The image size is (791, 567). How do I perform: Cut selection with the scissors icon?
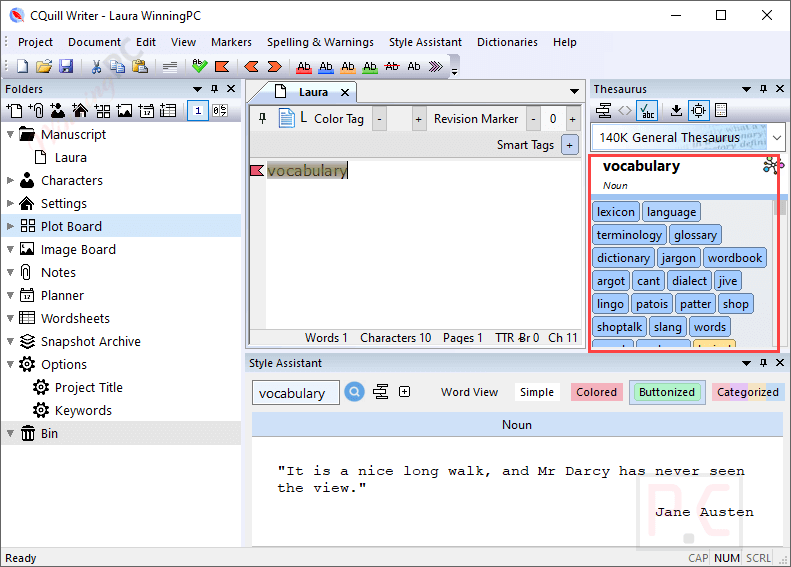[x=96, y=66]
